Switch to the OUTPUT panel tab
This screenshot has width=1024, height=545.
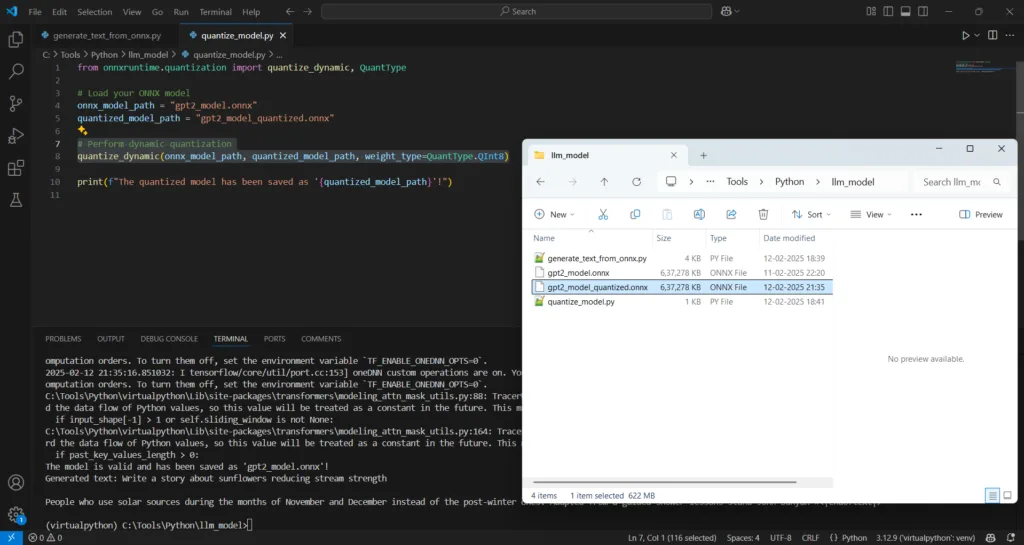[111, 339]
